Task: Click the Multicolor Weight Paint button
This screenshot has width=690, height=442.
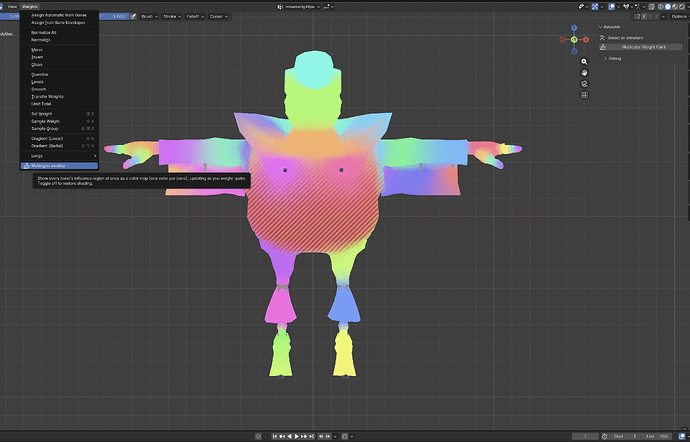Action: (641, 47)
